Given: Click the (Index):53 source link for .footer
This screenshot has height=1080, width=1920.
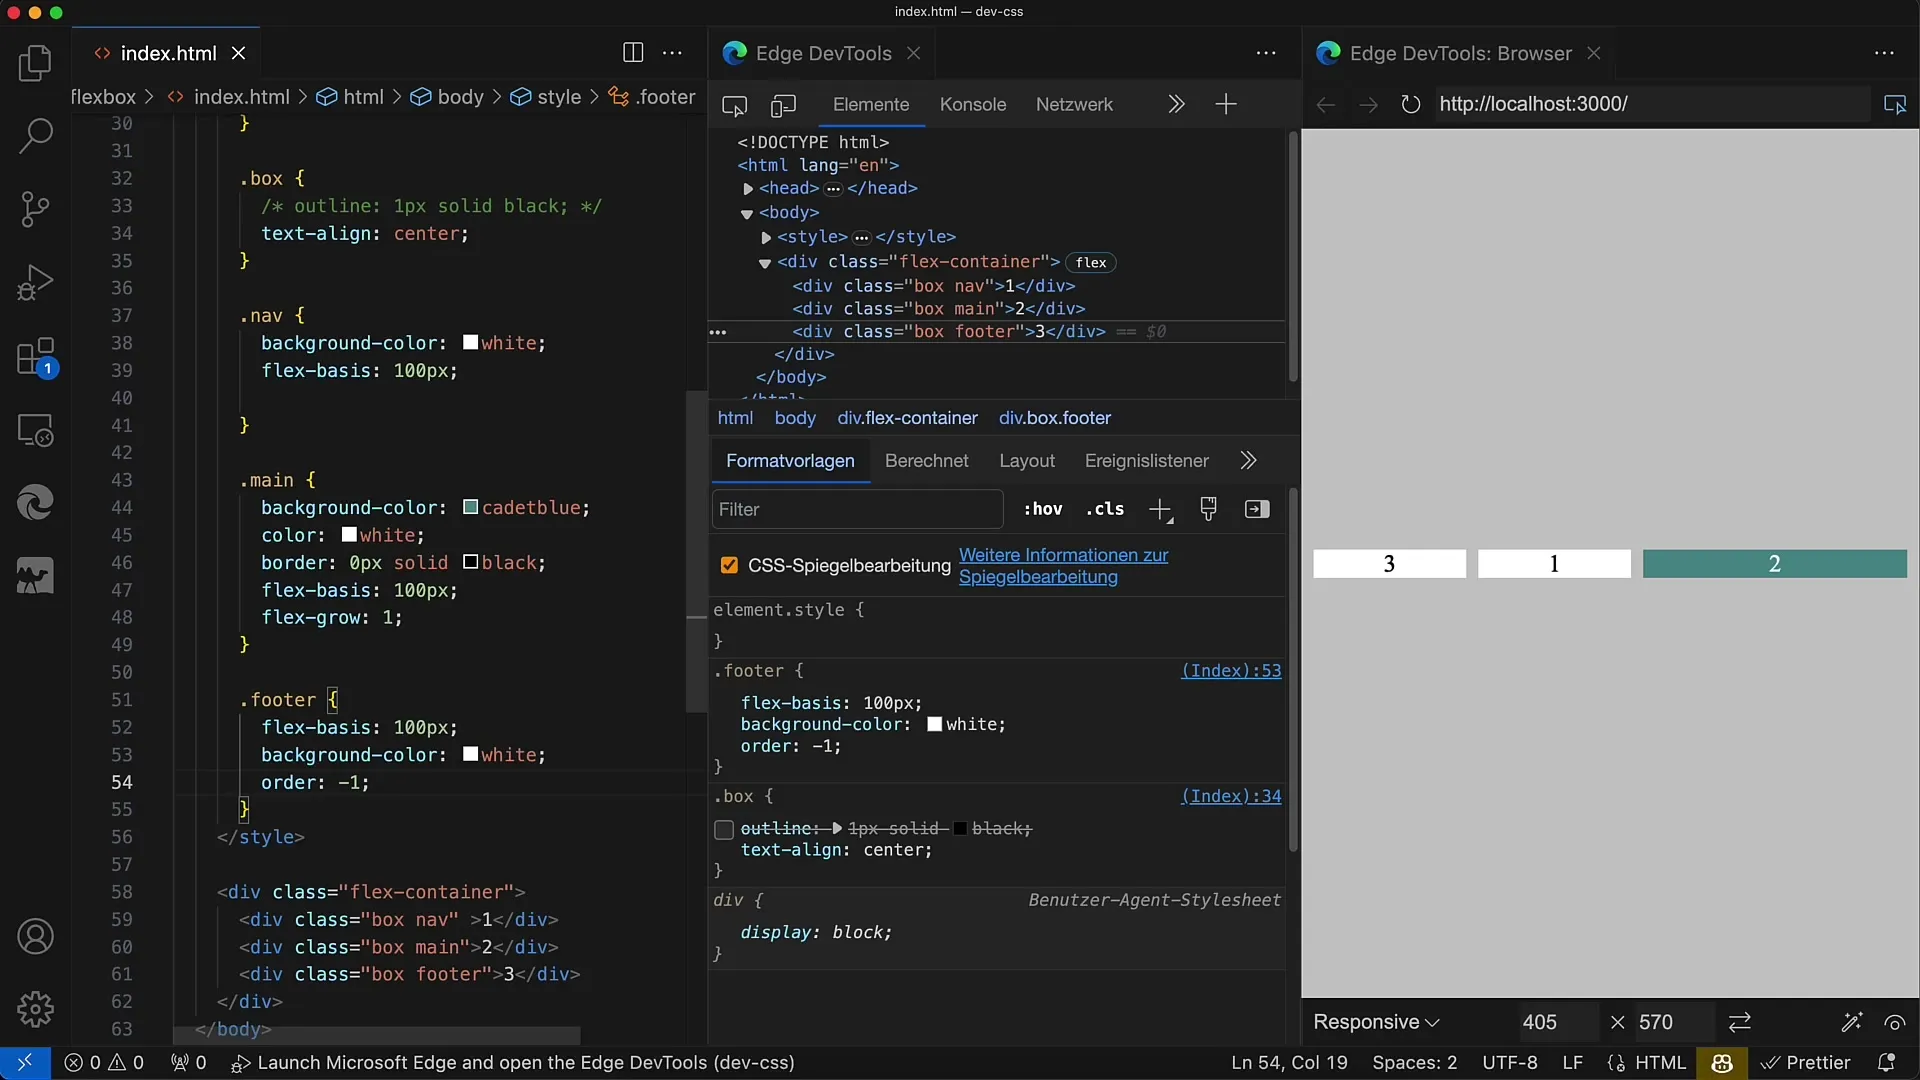Looking at the screenshot, I should point(1230,670).
